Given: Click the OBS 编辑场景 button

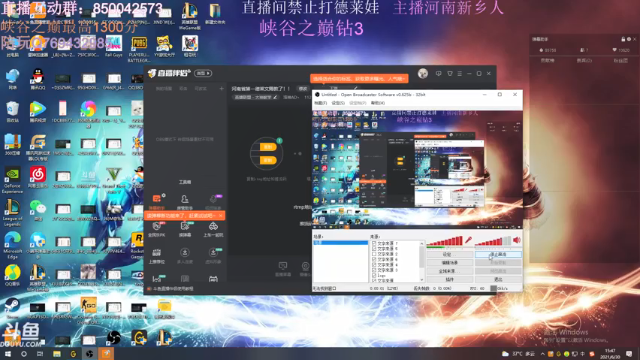Looking at the screenshot, I should [449, 263].
